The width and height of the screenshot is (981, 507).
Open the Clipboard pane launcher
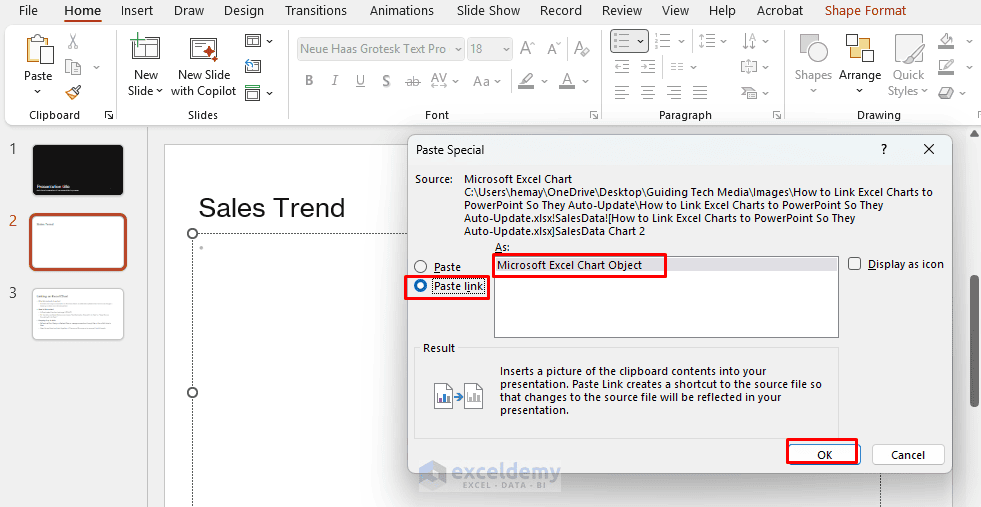pos(109,115)
